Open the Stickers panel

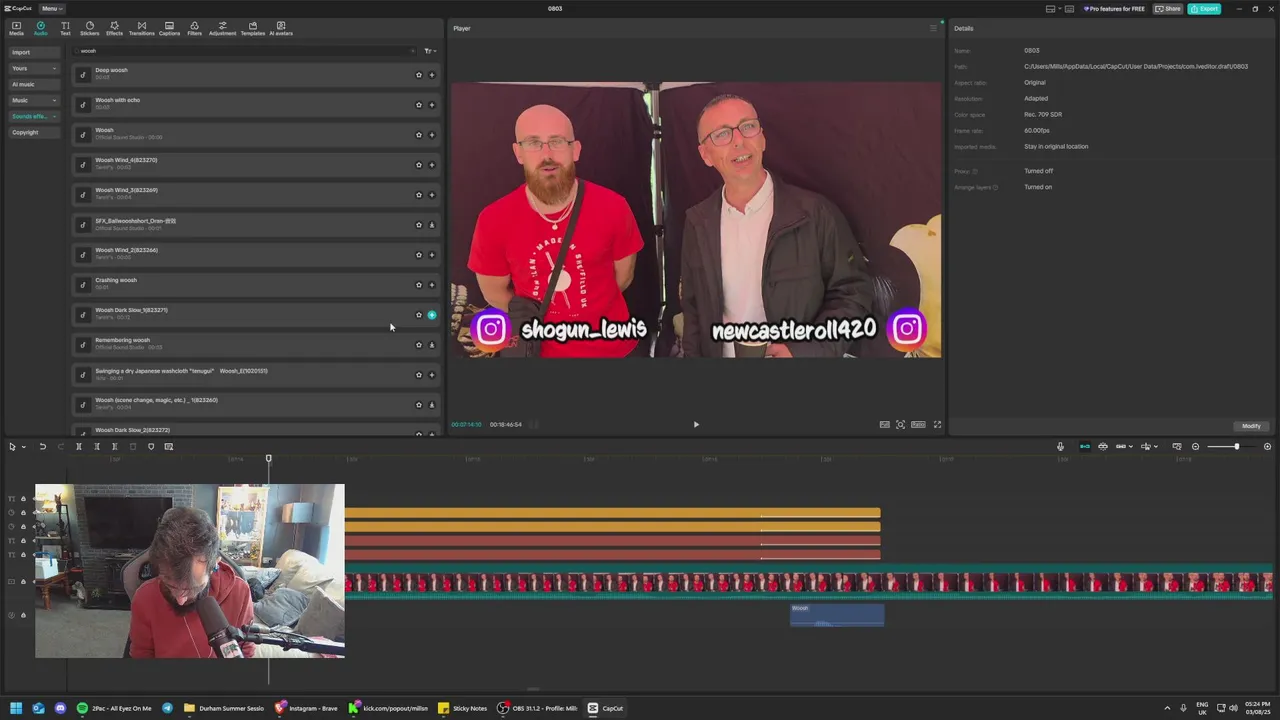pyautogui.click(x=89, y=28)
